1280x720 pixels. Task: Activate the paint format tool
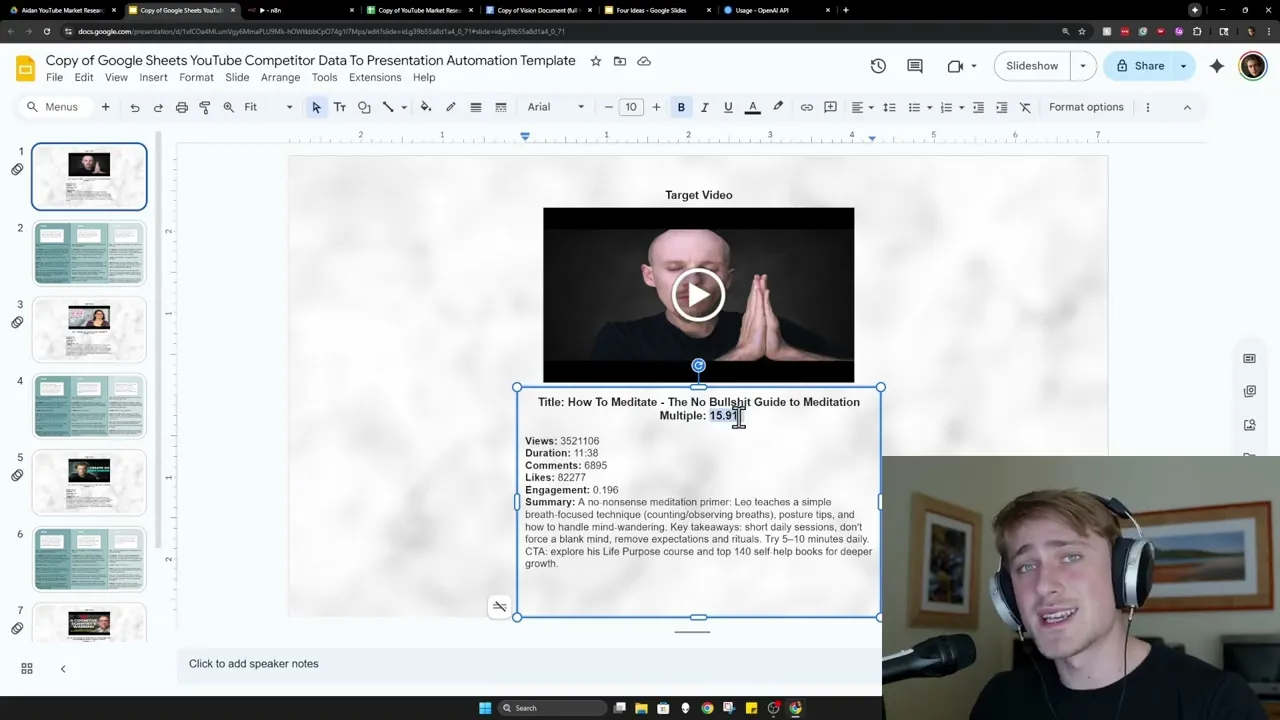point(205,107)
